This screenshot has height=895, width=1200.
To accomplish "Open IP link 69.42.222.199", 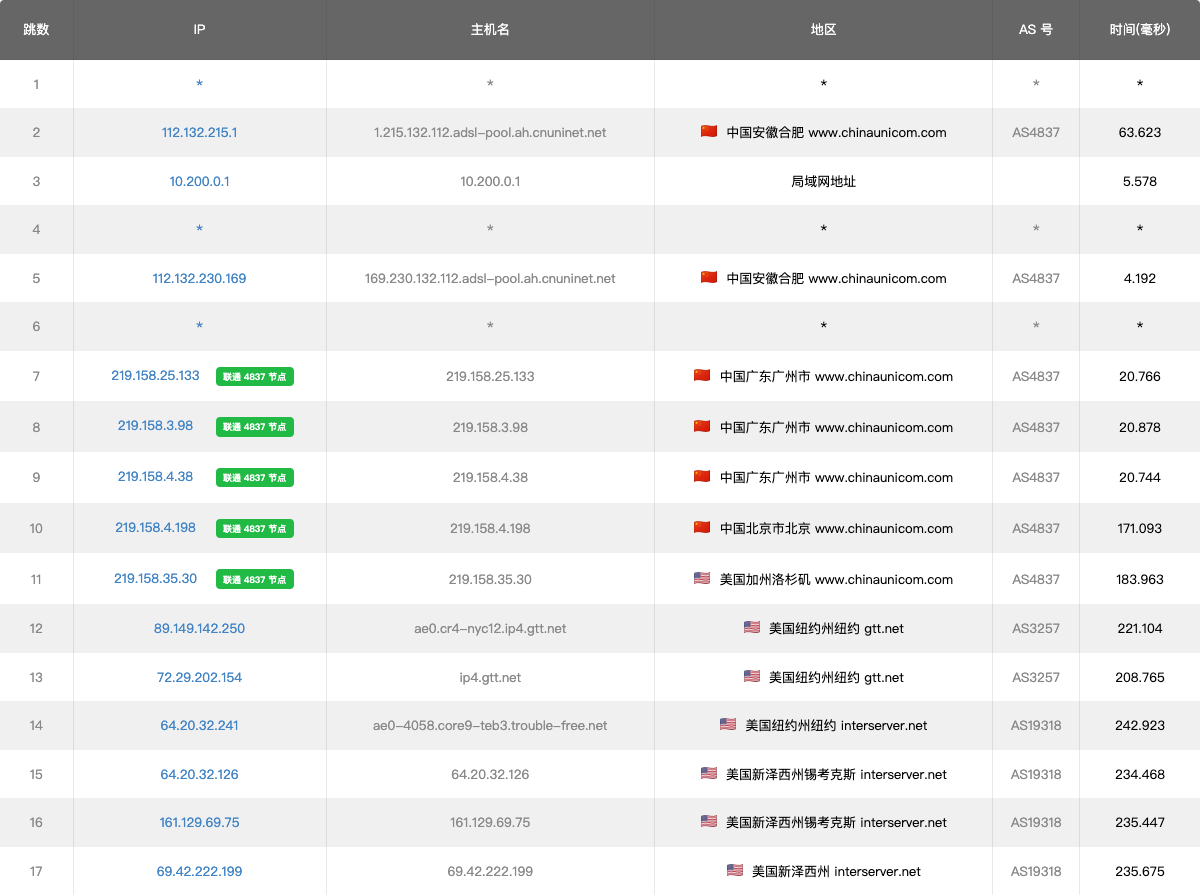I will tap(199, 871).
